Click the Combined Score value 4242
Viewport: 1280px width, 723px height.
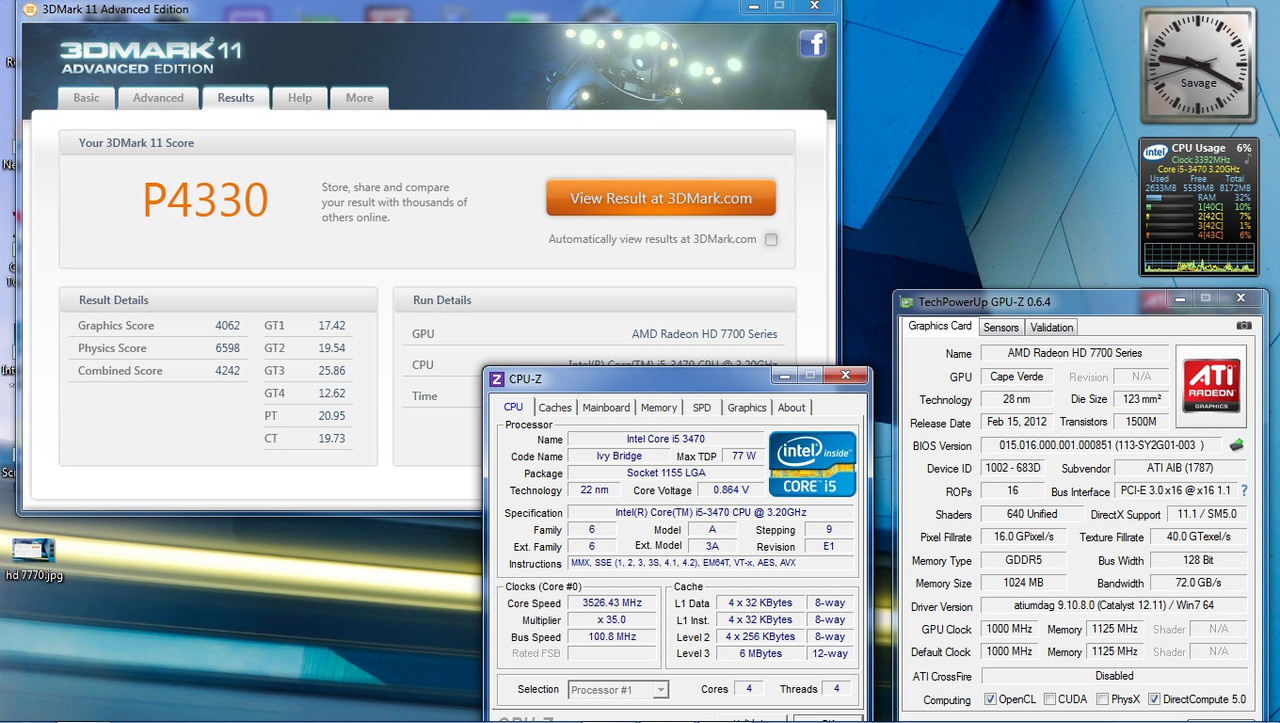pyautogui.click(x=227, y=370)
